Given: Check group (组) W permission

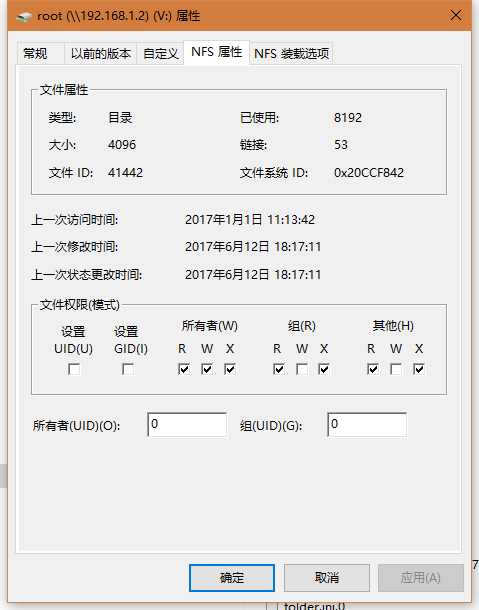Looking at the screenshot, I should (x=302, y=369).
